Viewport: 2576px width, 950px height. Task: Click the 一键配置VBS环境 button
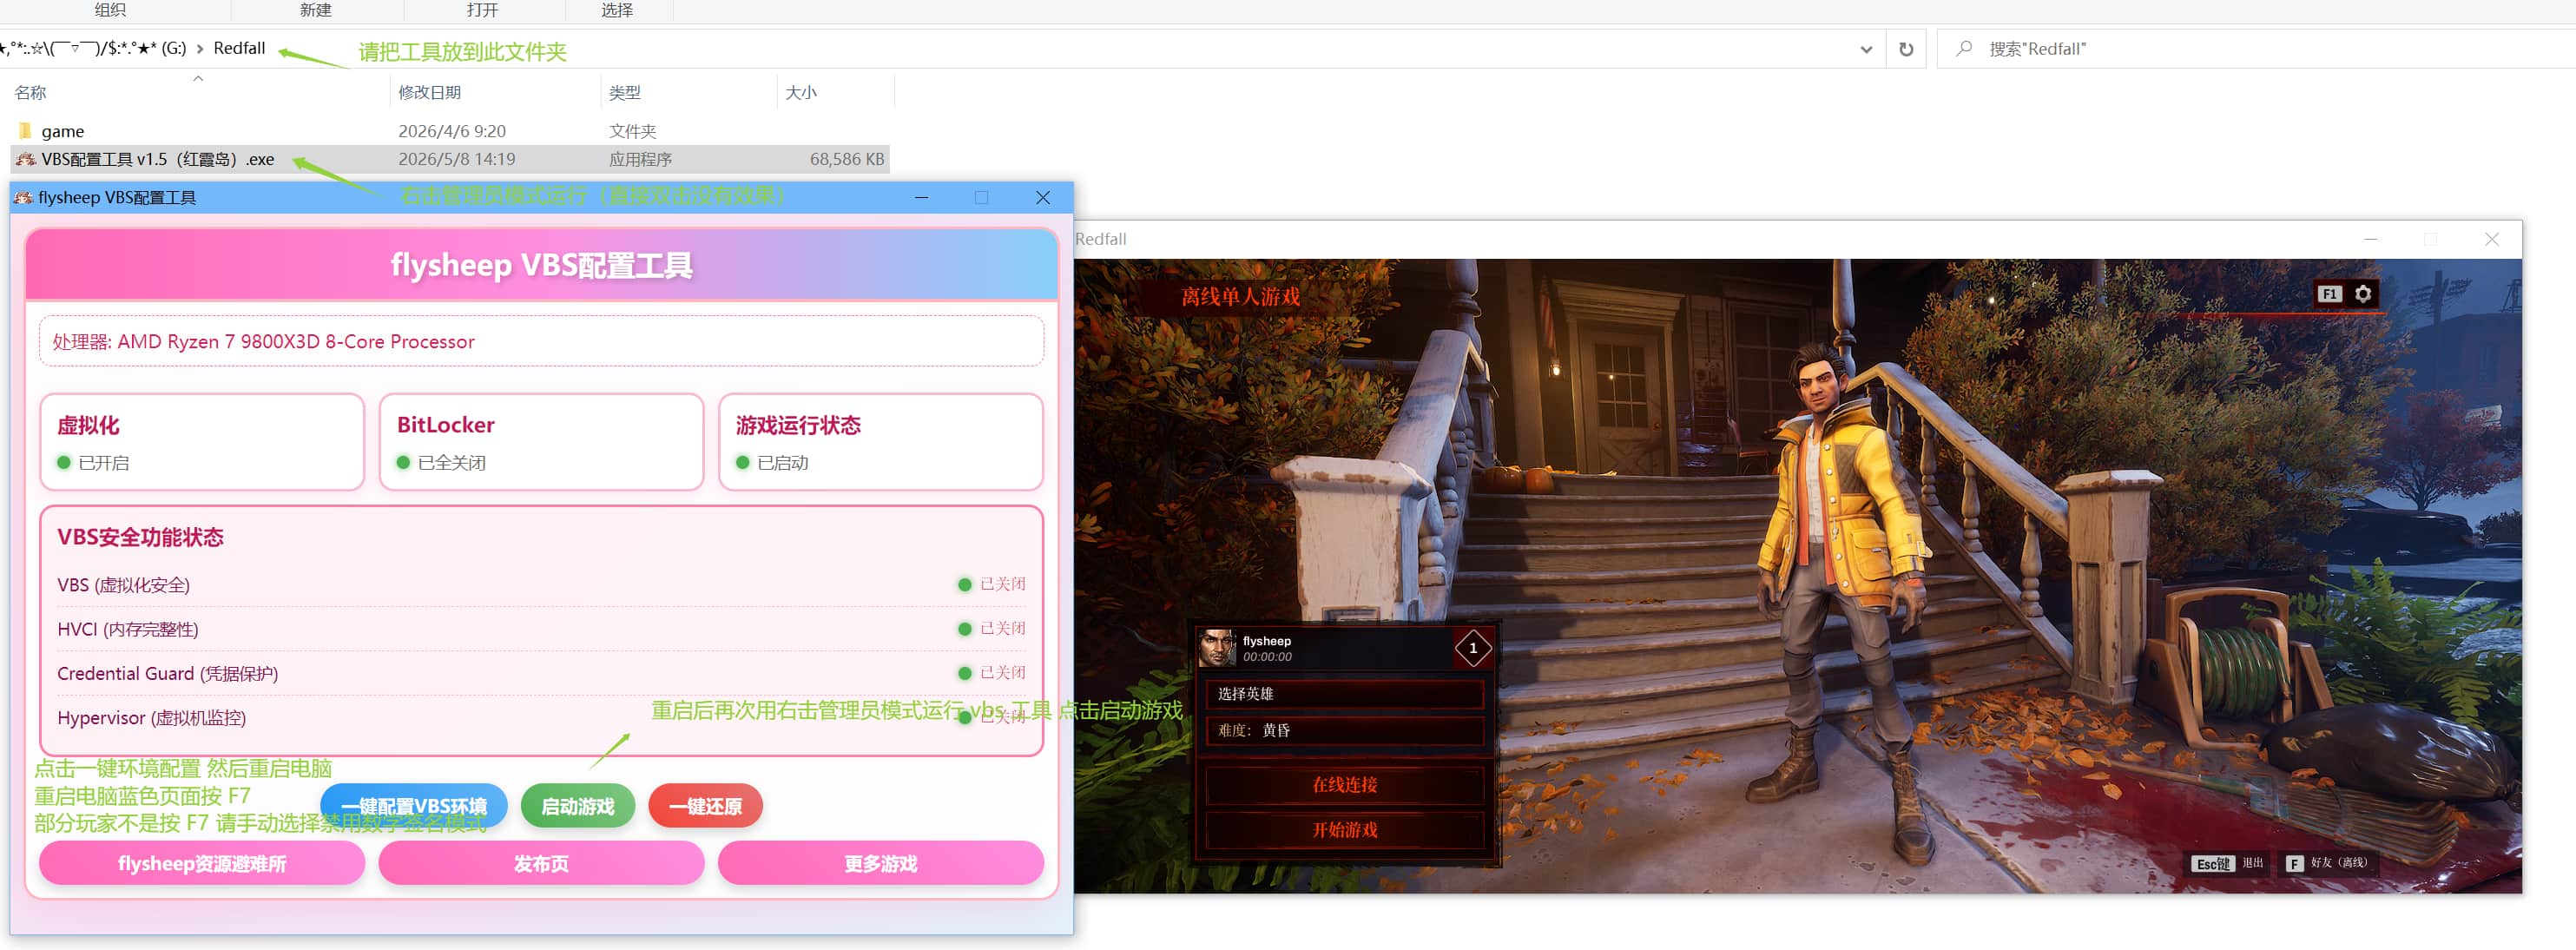[x=414, y=806]
